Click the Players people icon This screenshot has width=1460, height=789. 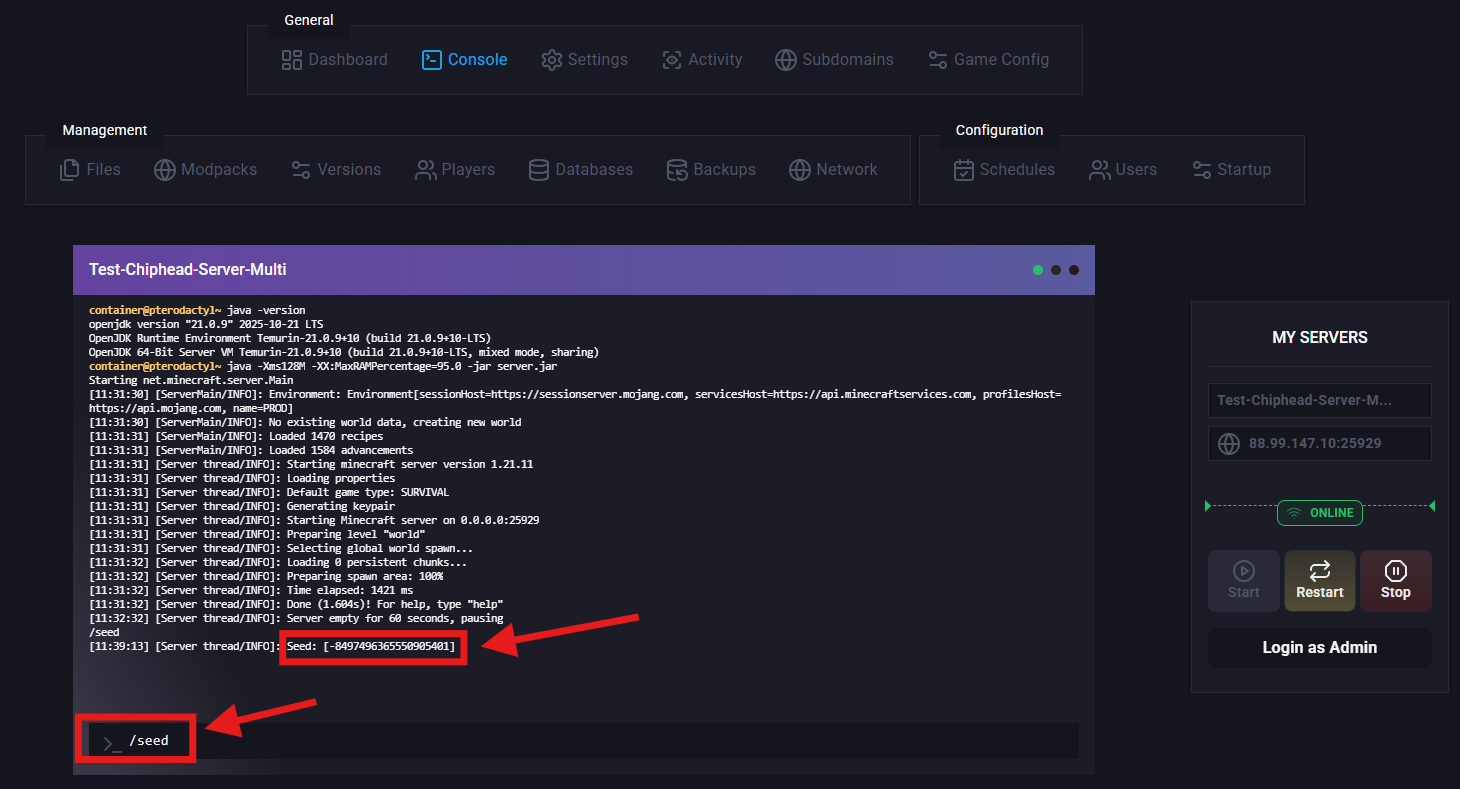pyautogui.click(x=426, y=170)
